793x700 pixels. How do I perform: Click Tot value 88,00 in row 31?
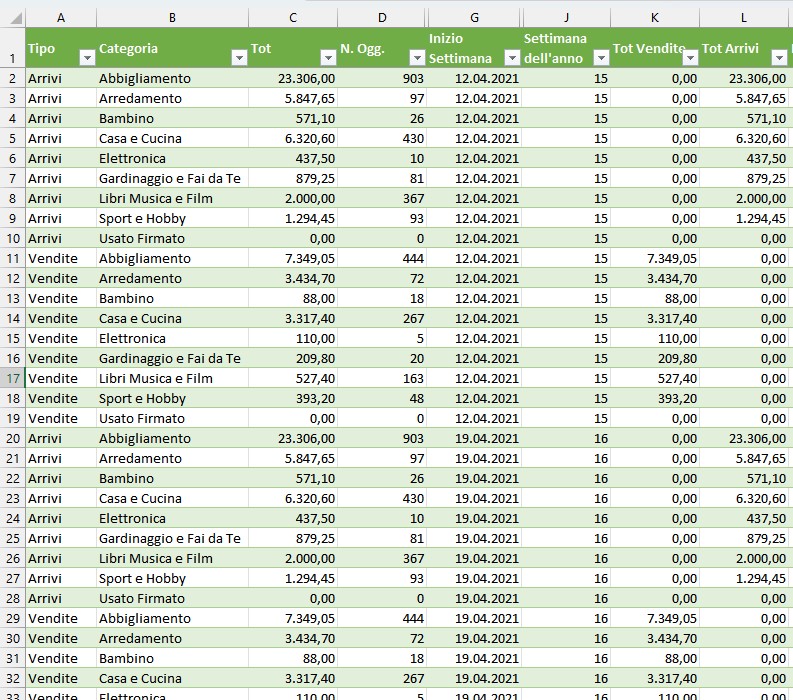(293, 658)
